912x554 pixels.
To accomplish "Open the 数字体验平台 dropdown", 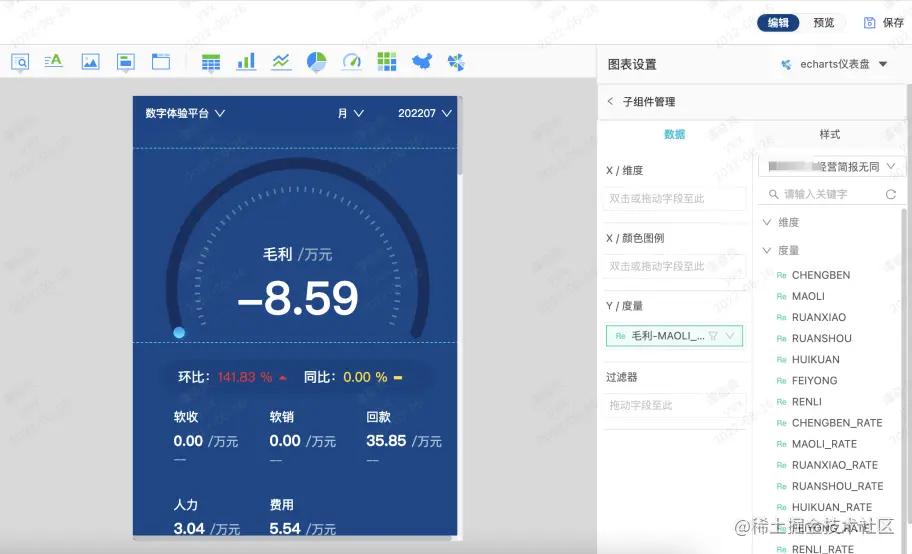I will tap(185, 113).
